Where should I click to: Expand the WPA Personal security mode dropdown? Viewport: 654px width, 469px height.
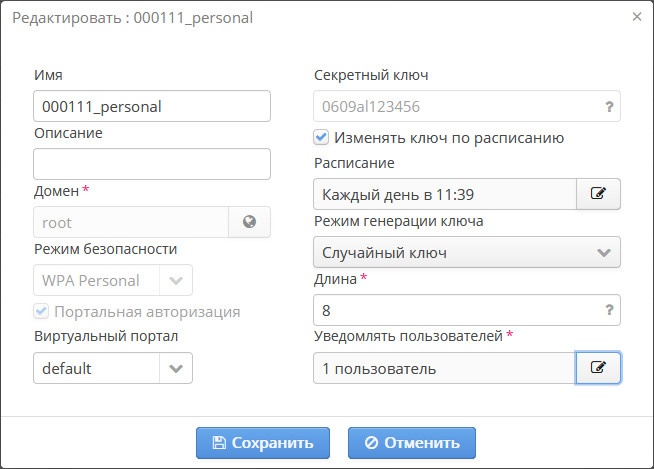click(x=175, y=281)
